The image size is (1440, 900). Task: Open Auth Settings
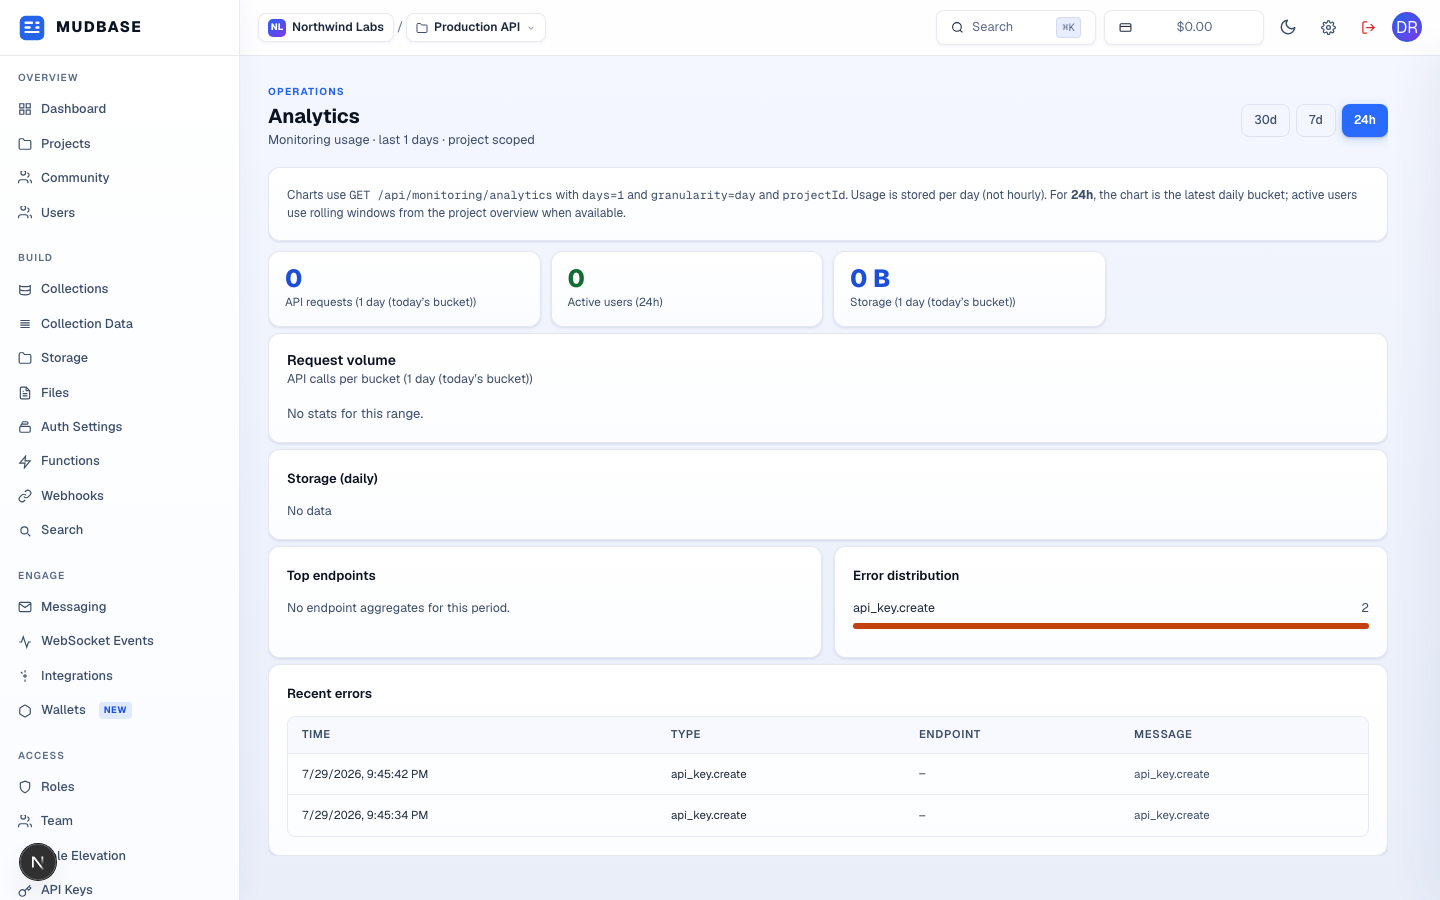point(119,427)
